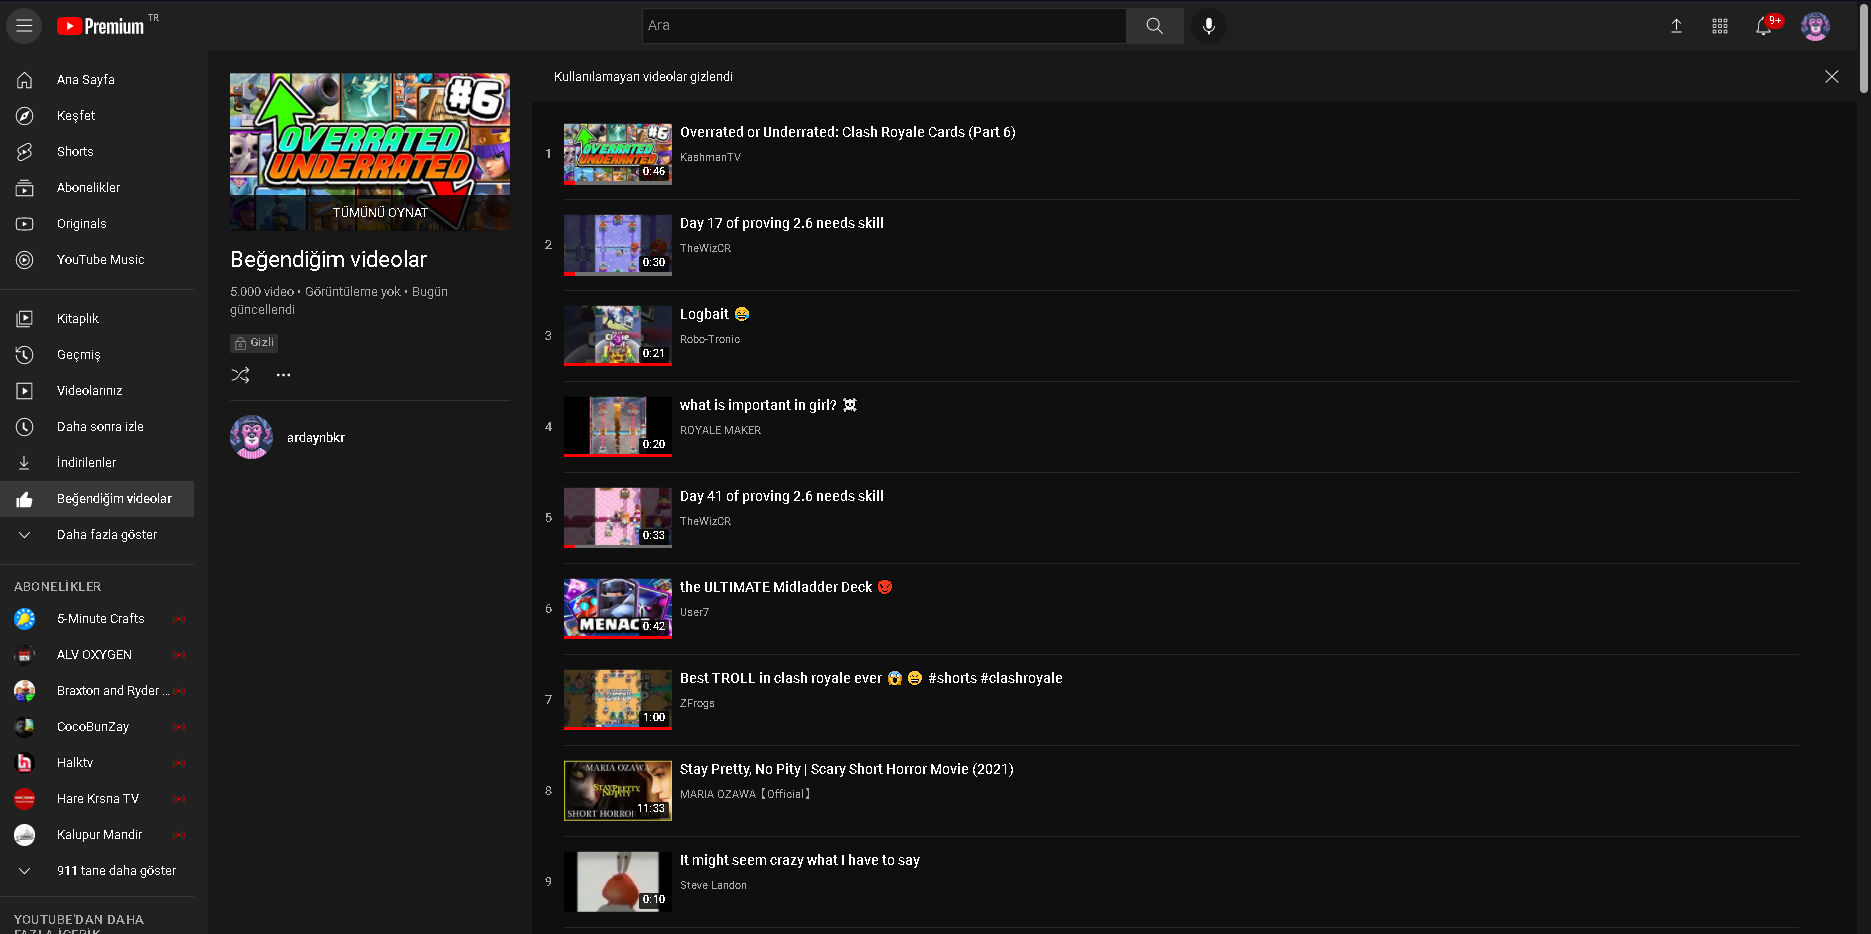Image resolution: width=1871 pixels, height=934 pixels.
Task: Go to Ana Sayfa
Action: [x=97, y=80]
